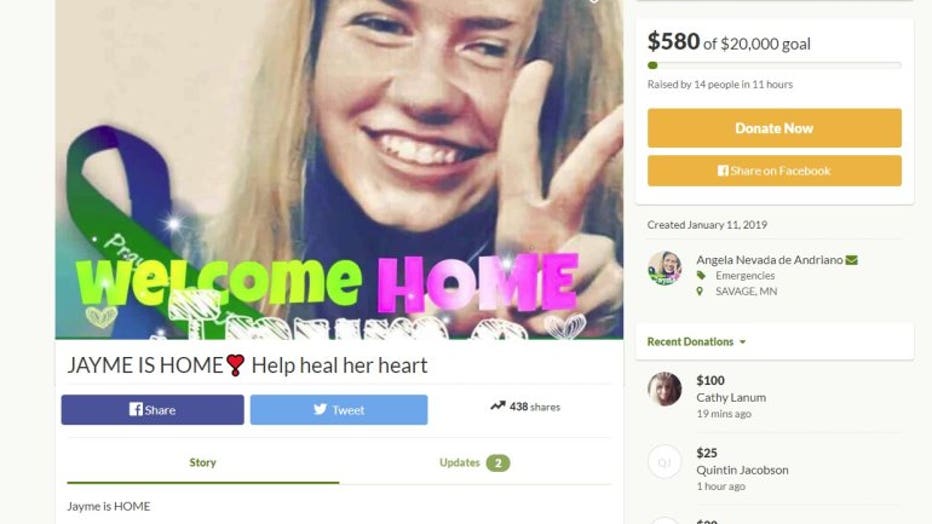Click the trending arrow icon beside 438 shares

pos(498,406)
